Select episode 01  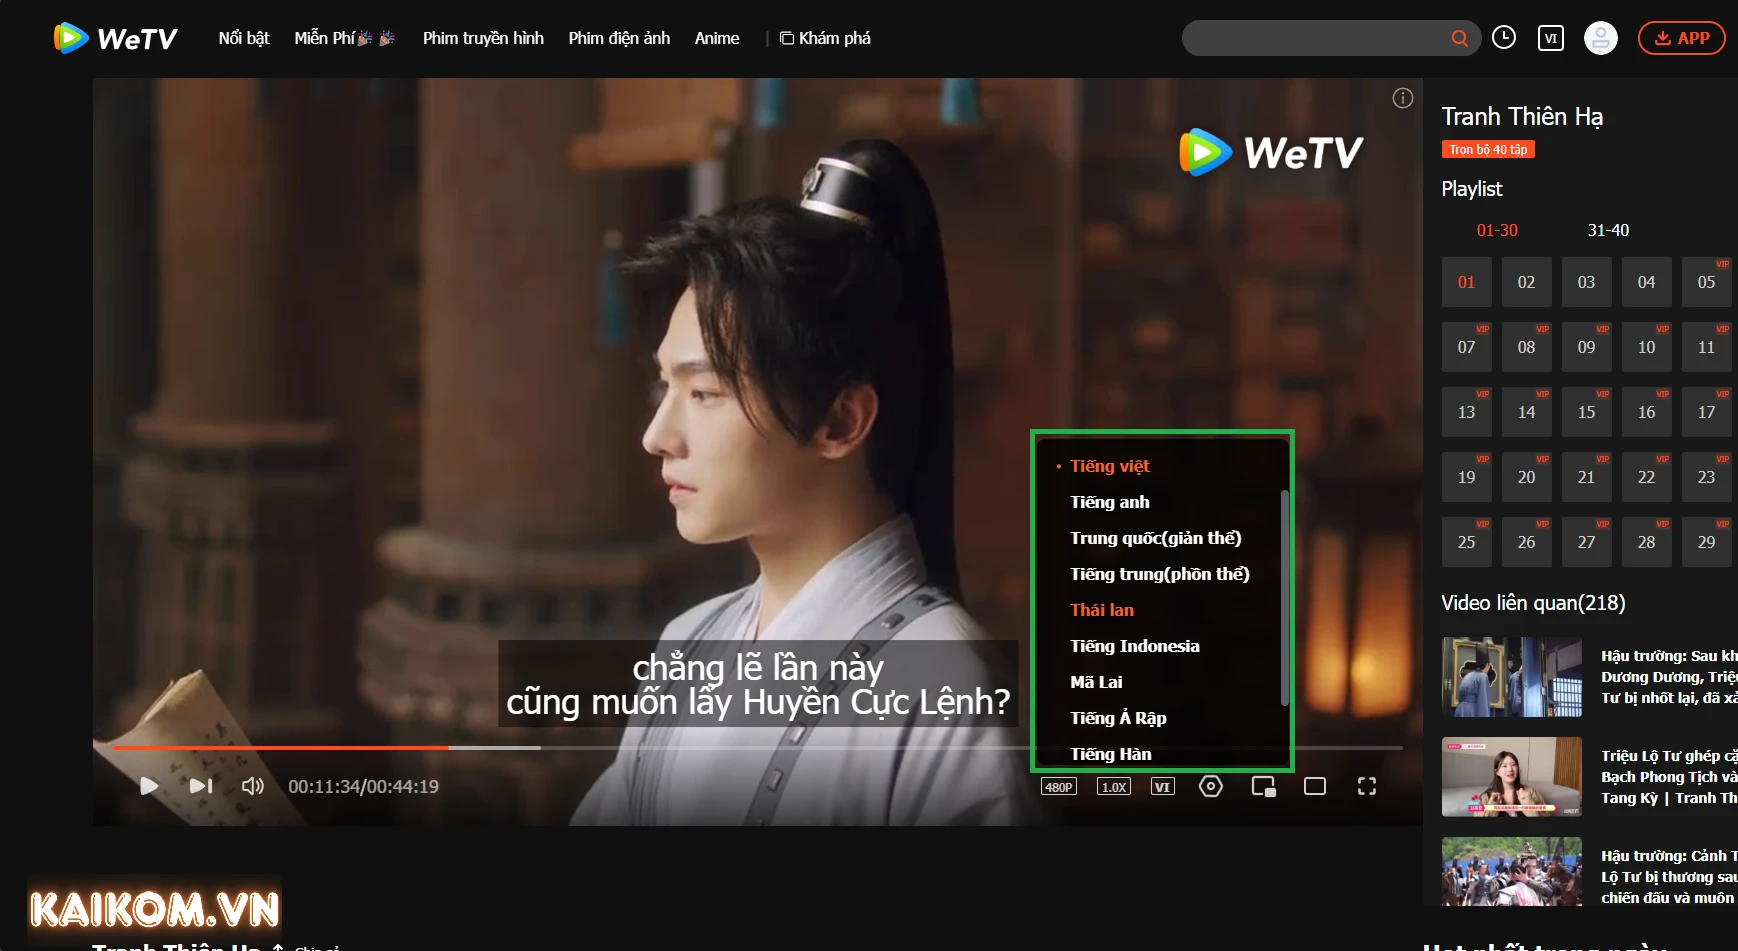1467,282
